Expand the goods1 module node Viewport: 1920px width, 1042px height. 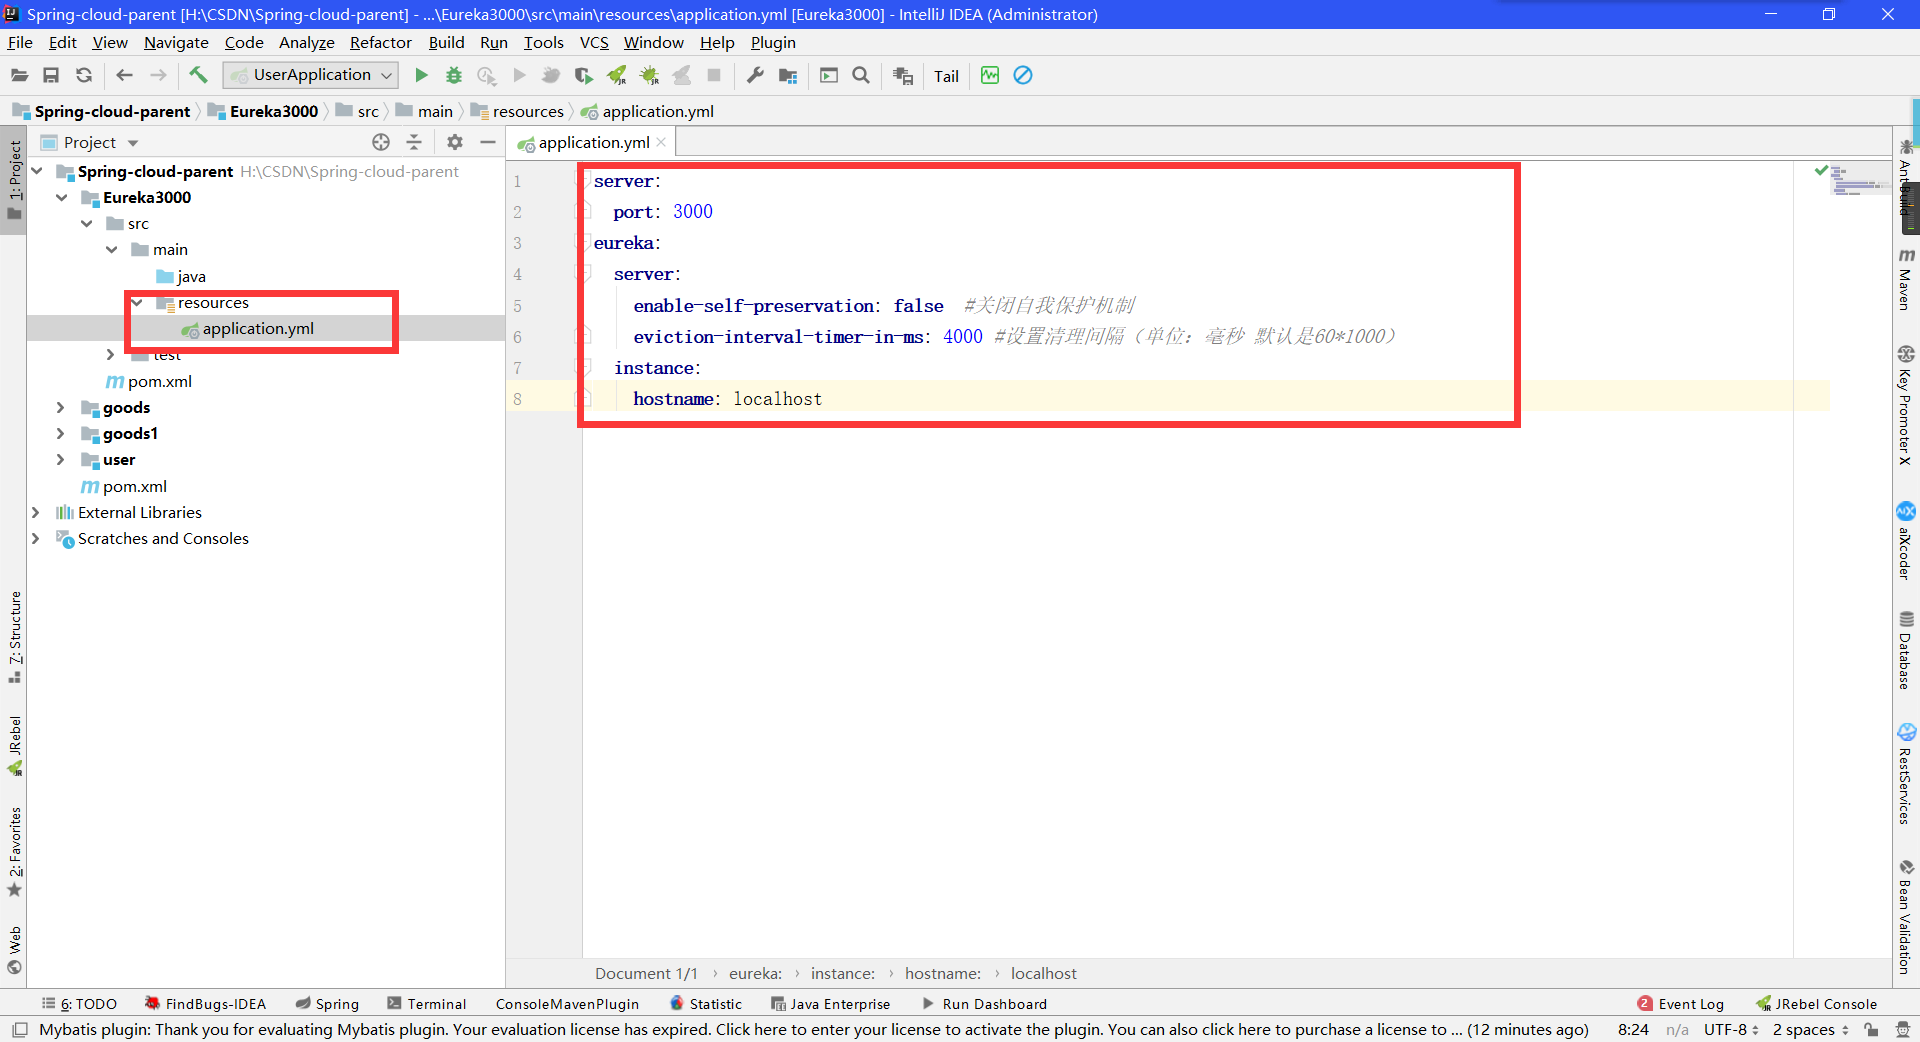(61, 433)
